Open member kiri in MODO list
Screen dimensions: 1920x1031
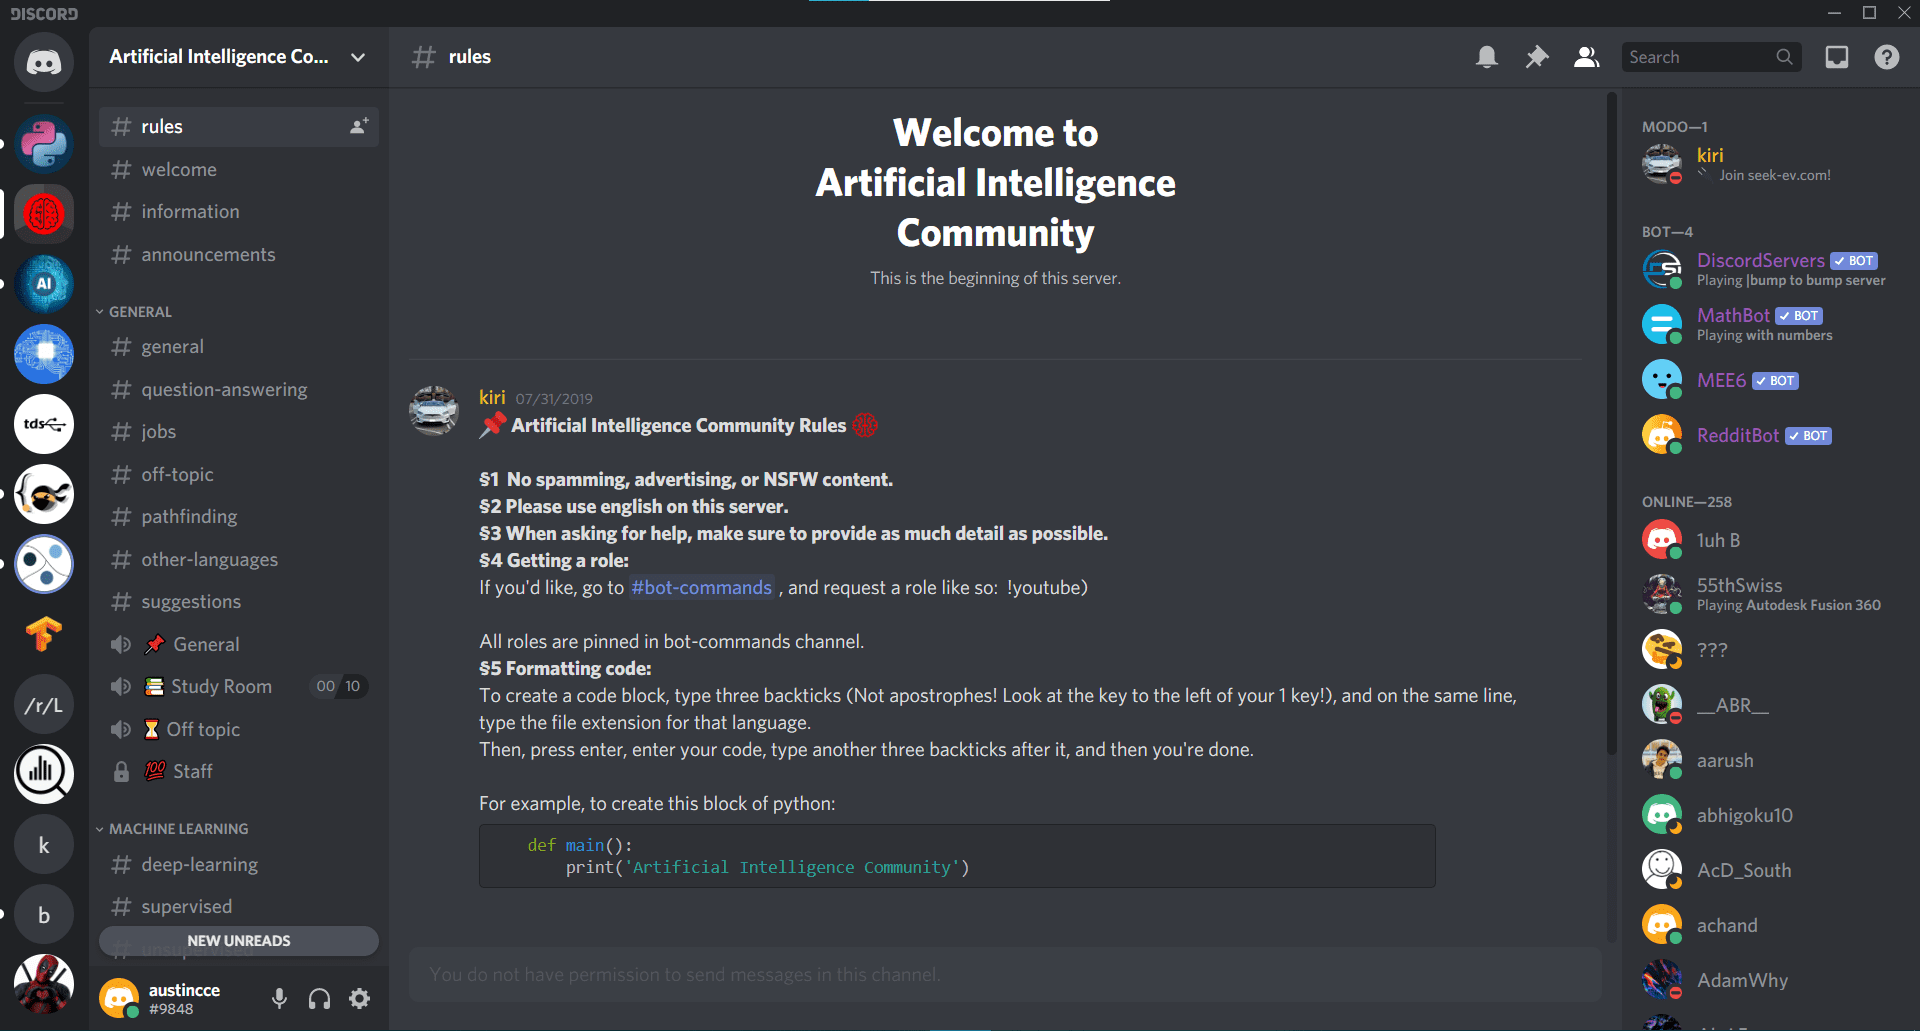1770,164
